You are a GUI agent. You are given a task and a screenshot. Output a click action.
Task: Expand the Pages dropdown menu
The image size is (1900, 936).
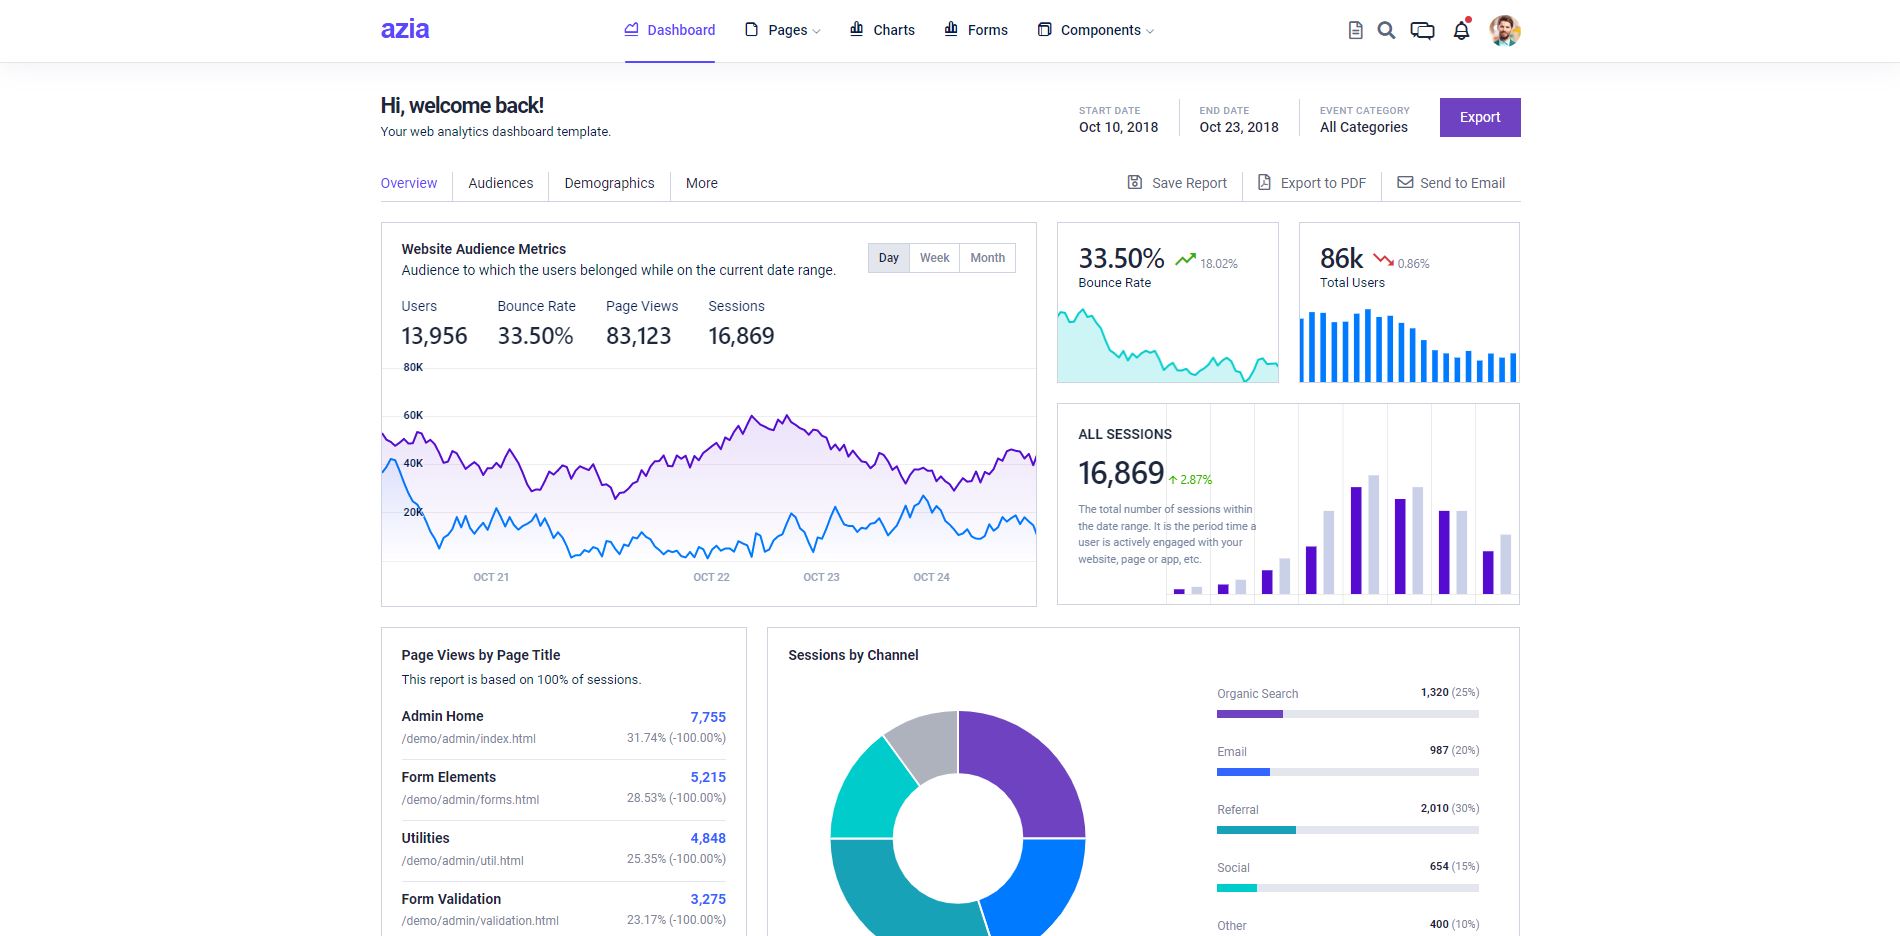[783, 30]
